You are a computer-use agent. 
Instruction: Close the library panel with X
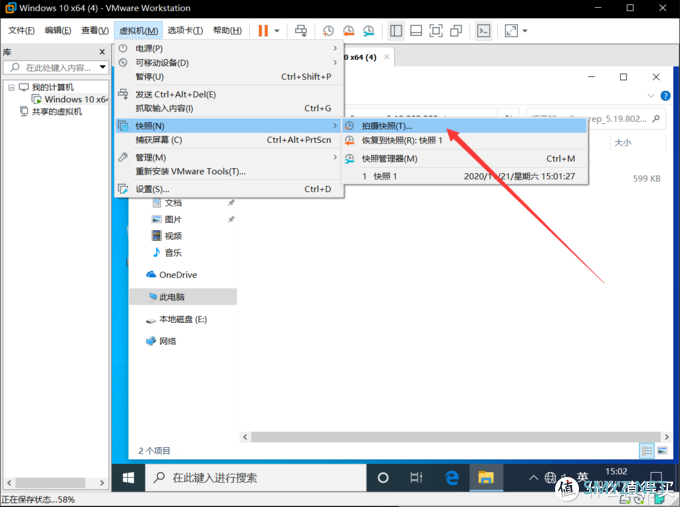tap(102, 52)
